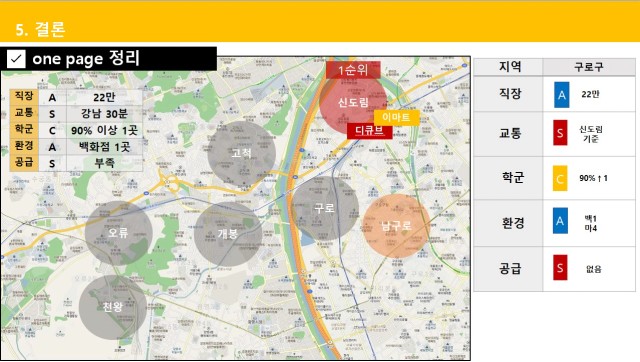This screenshot has height=362, width=640.
Task: Select the gray 구로 circle marker
Action: [x=325, y=209]
